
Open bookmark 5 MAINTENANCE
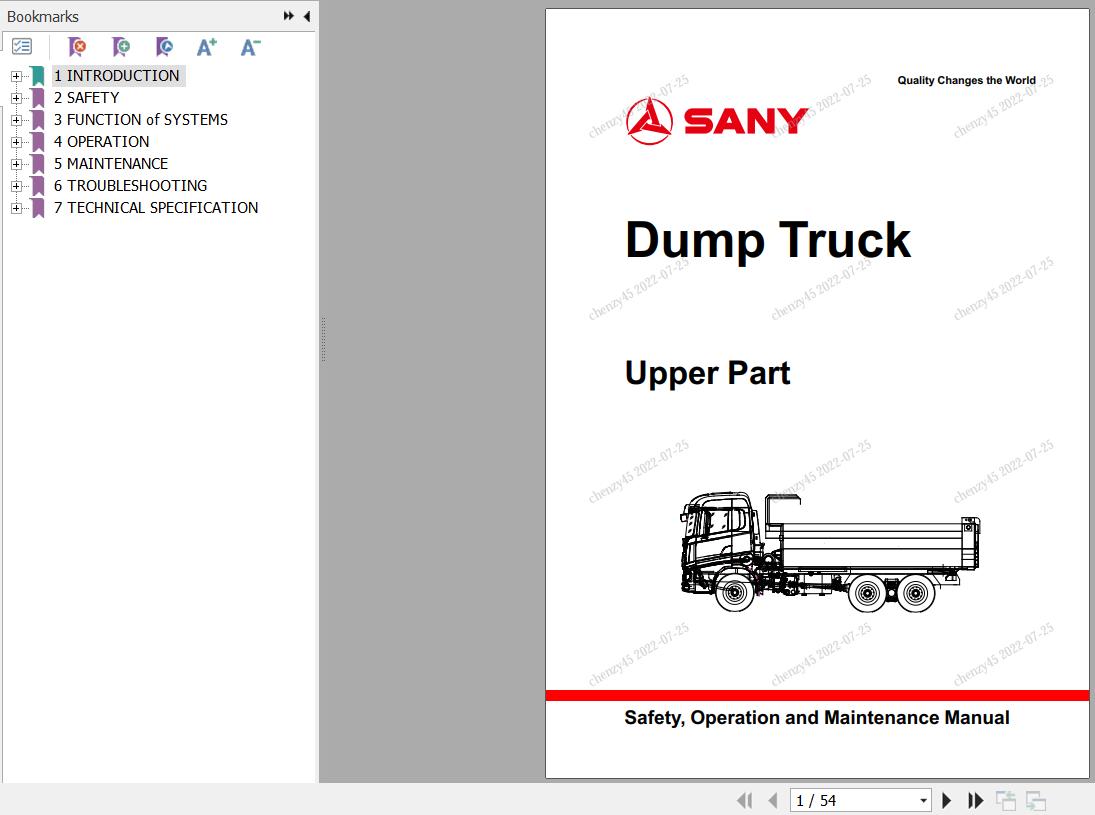point(111,163)
